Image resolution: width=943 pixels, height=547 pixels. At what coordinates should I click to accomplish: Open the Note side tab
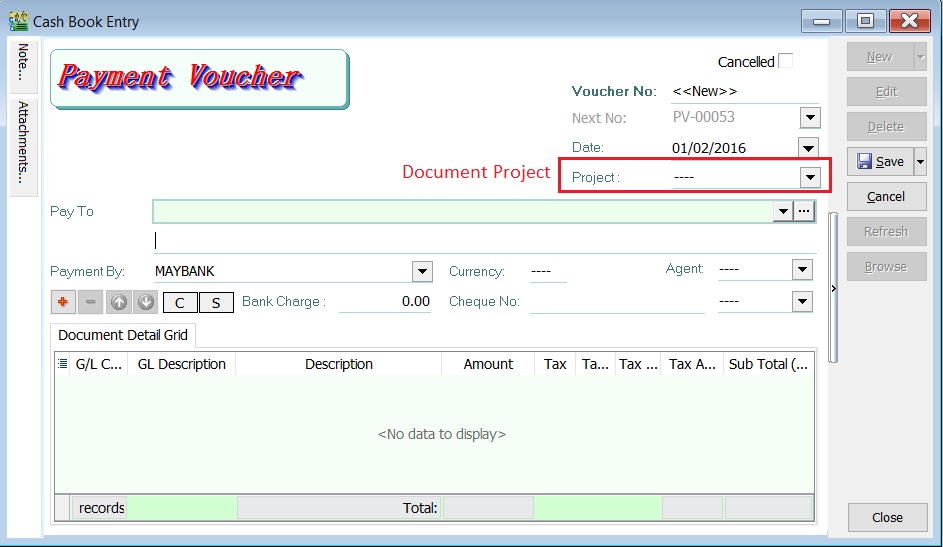pos(24,62)
